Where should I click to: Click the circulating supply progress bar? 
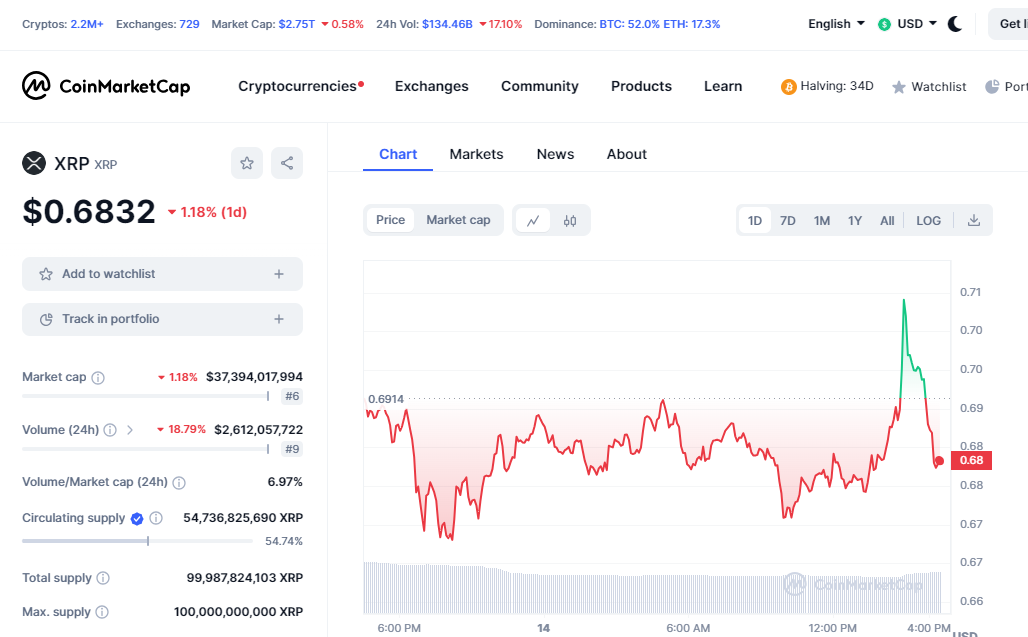(x=137, y=541)
